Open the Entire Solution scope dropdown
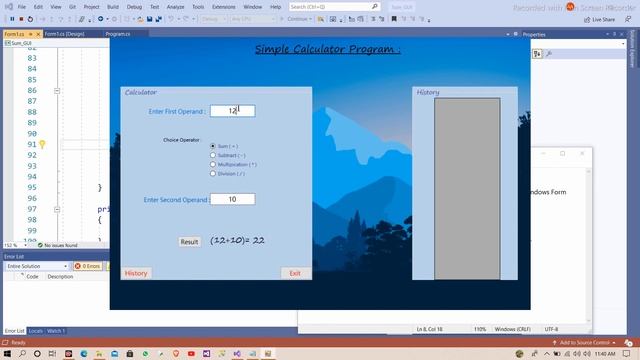Screen dimensions: 640x360 tap(37, 266)
